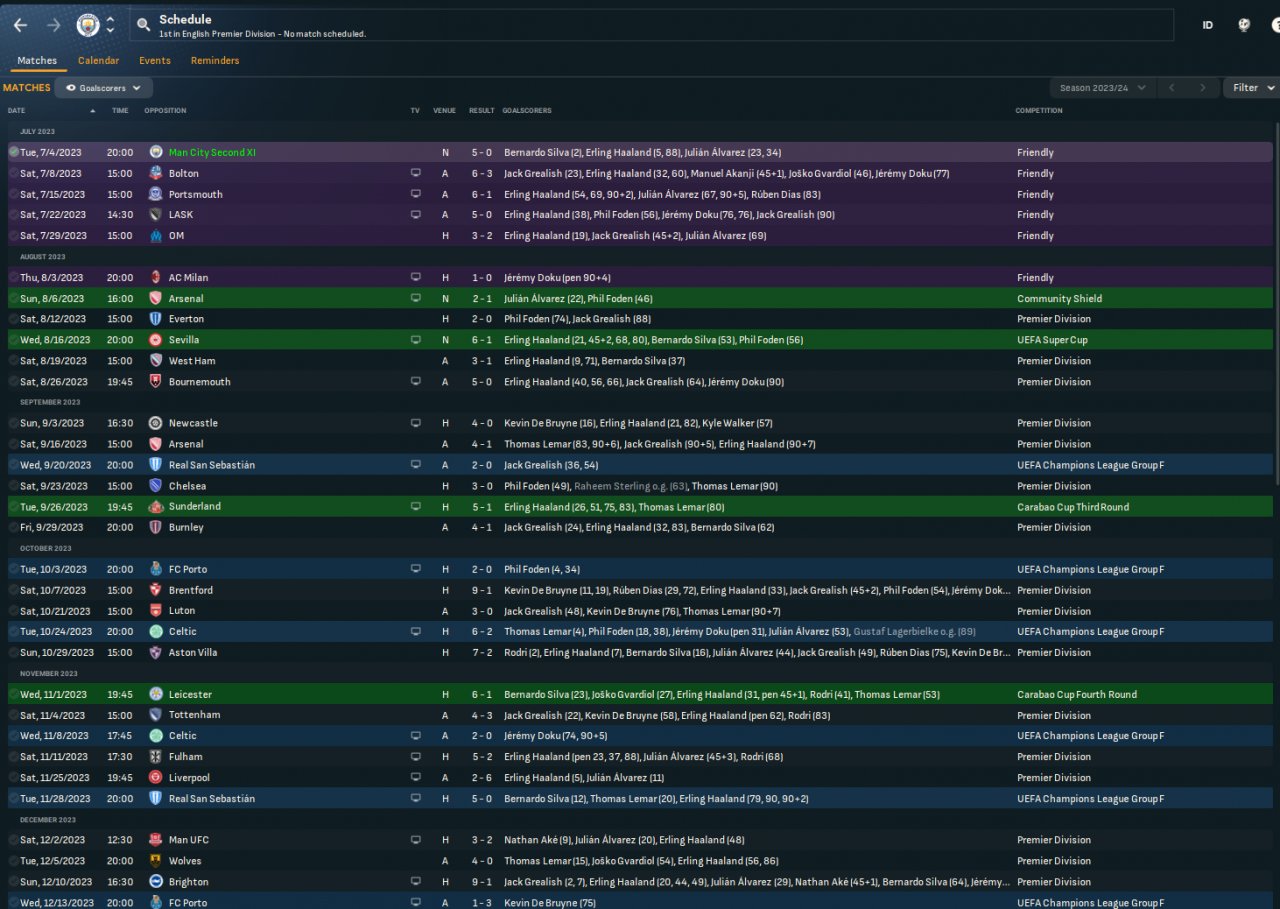
Task: Select the Matches tab
Action: pyautogui.click(x=37, y=61)
